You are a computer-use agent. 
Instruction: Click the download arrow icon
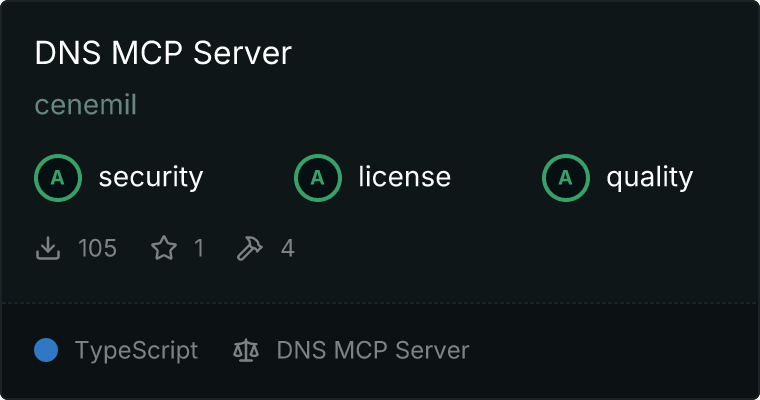[x=48, y=248]
